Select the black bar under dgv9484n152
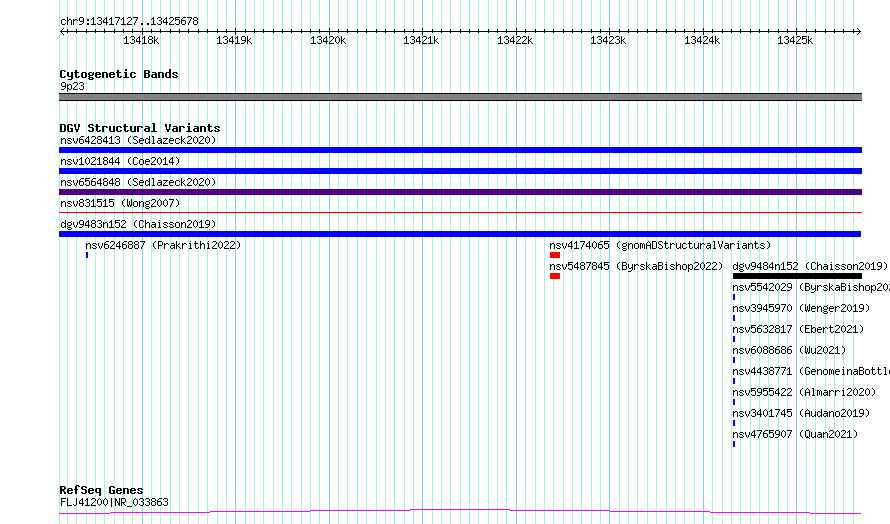 [797, 276]
